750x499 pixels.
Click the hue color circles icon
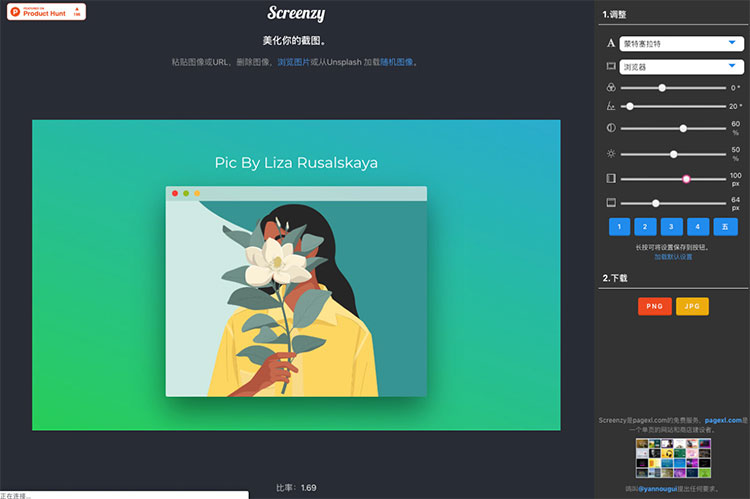611,88
